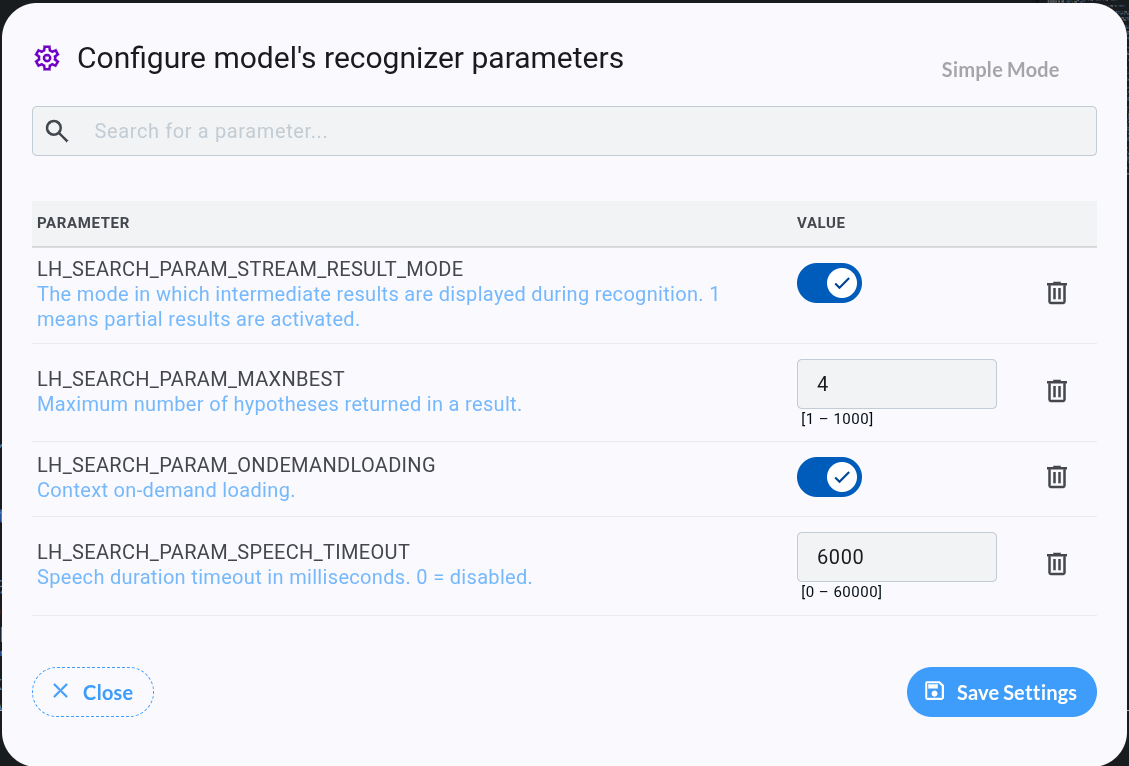
Task: Click the purple gear icon in title
Action: (x=47, y=58)
